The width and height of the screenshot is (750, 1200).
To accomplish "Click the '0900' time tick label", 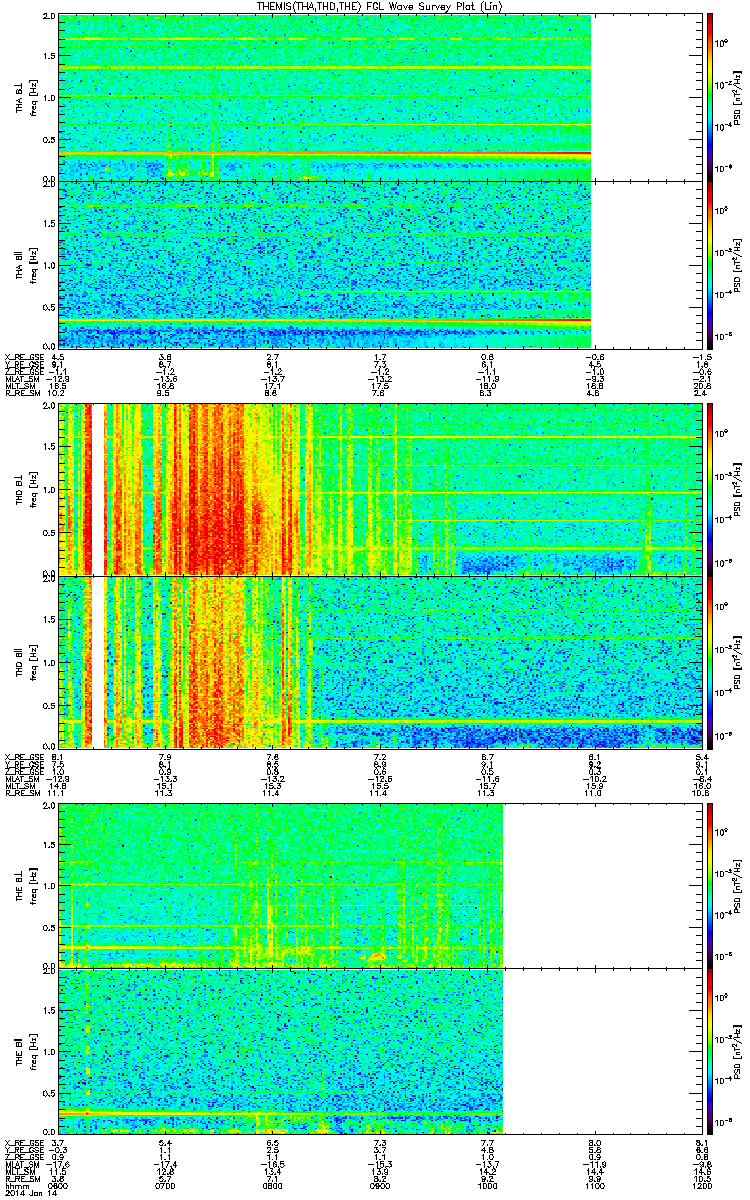I will (x=380, y=1186).
